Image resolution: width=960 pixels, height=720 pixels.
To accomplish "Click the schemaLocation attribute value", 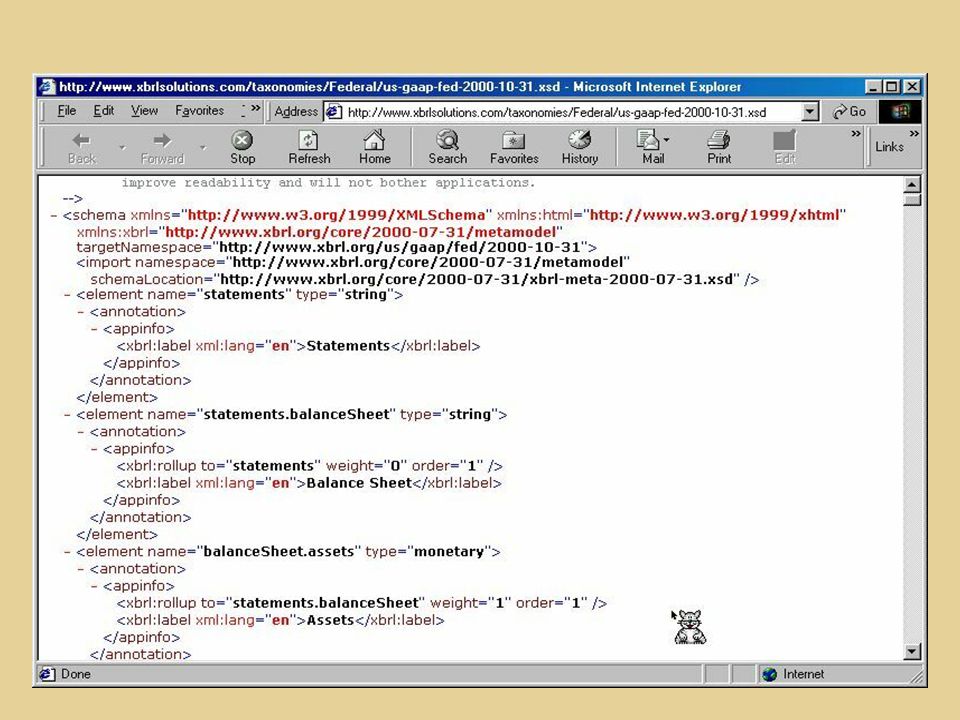I will [476, 280].
